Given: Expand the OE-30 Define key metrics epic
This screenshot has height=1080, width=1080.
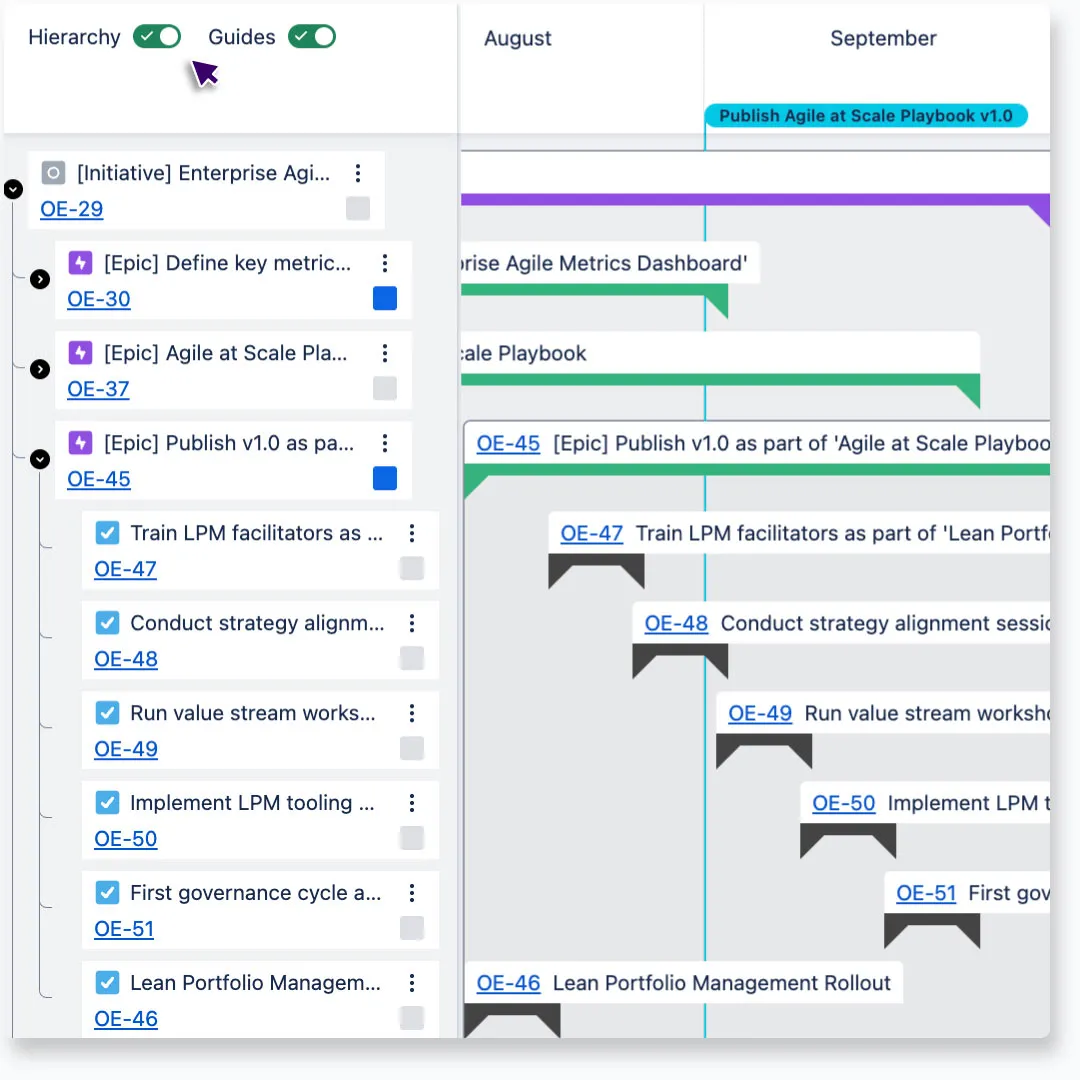Looking at the screenshot, I should 40,279.
